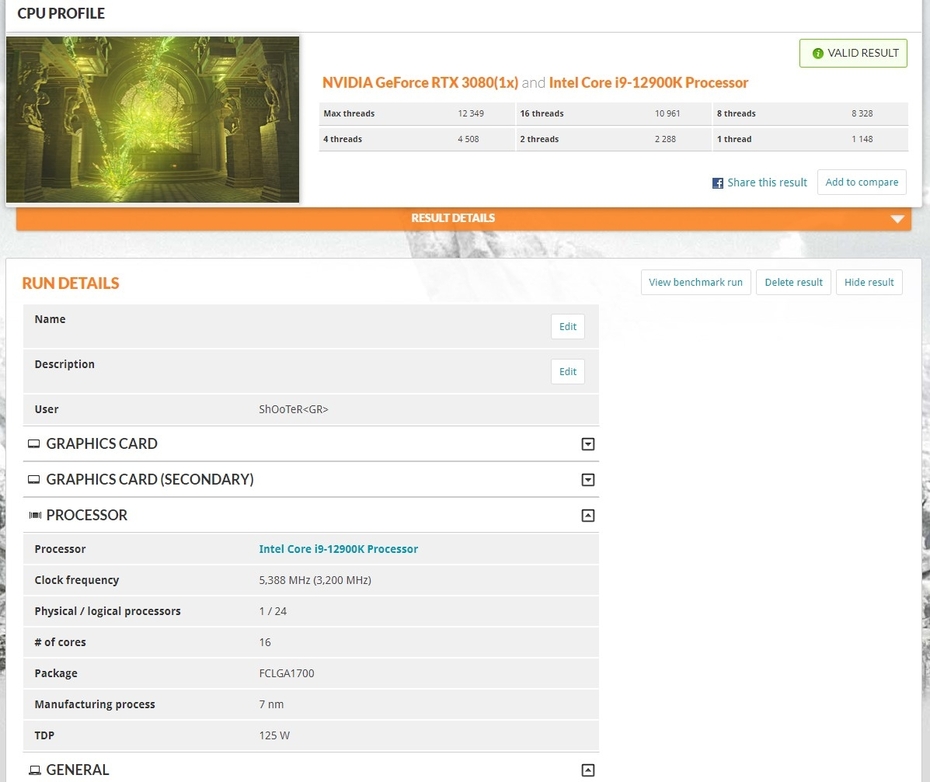Click the Manufacturing process label
Screen dimensions: 930x782
(94, 704)
